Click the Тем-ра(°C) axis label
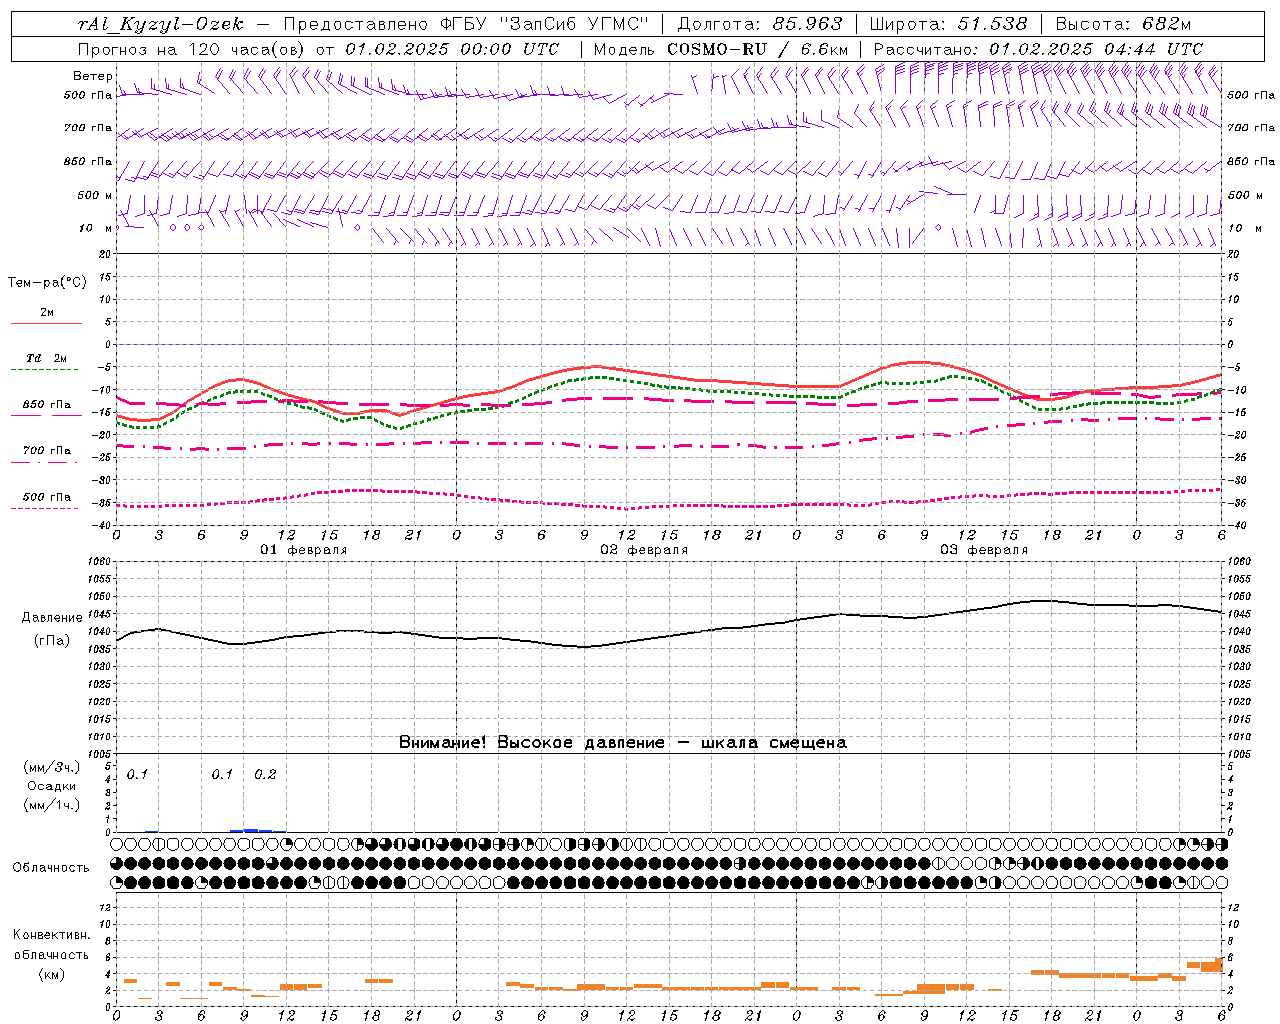Viewport: 1280px width, 1024px height. point(47,283)
